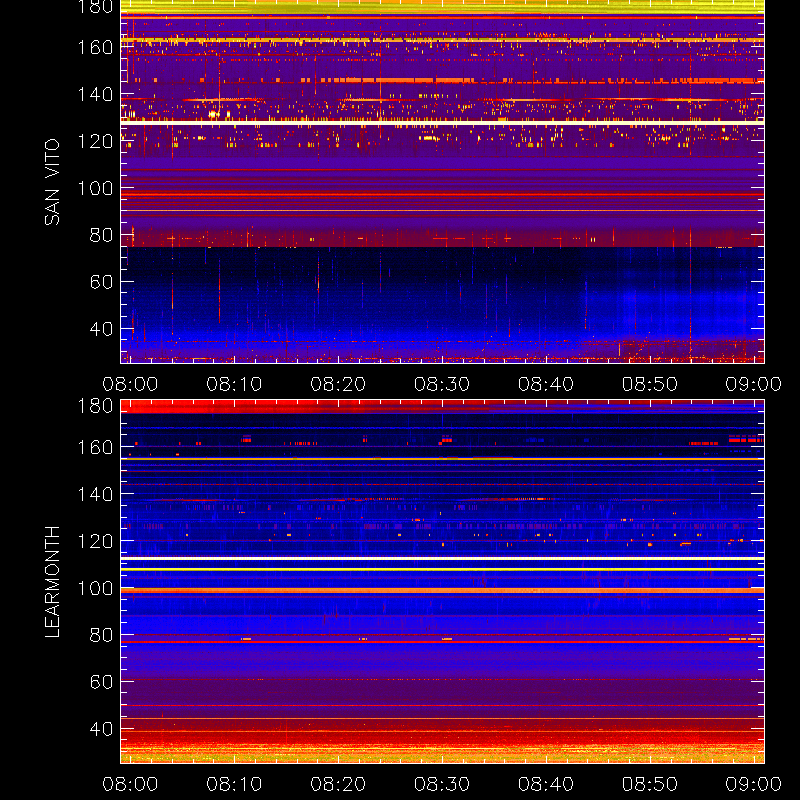The image size is (800, 800).
Task: Click the 08:50 time label below San Vito plot
Action: point(649,384)
